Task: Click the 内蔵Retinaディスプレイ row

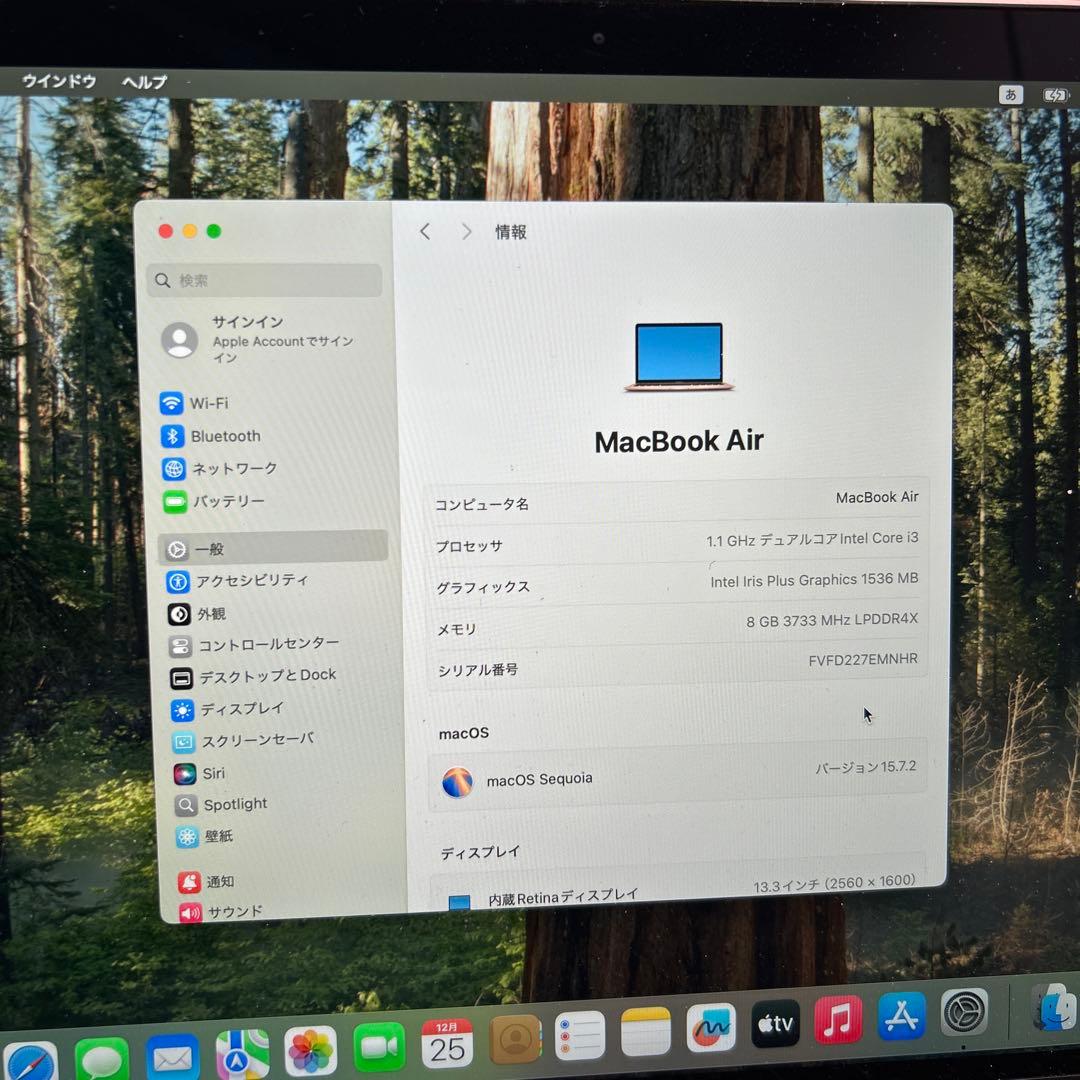Action: 678,889
